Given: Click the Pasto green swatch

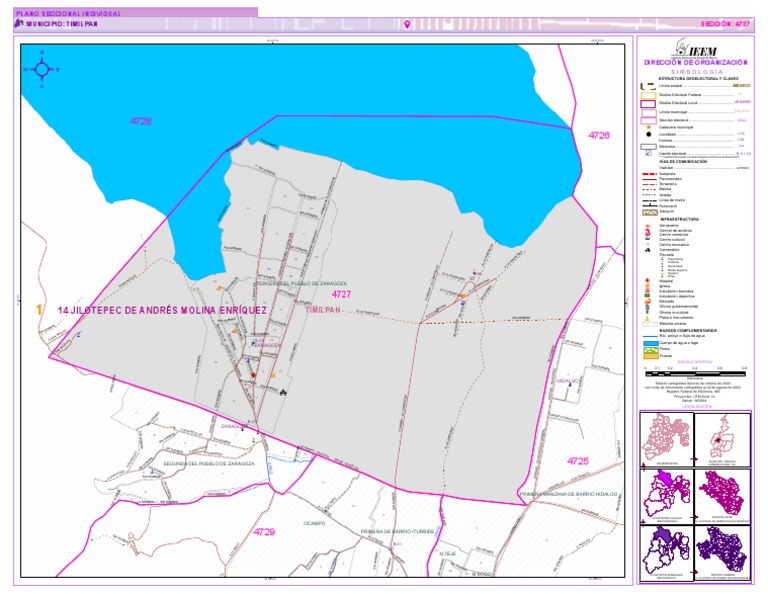Looking at the screenshot, I should tap(650, 349).
